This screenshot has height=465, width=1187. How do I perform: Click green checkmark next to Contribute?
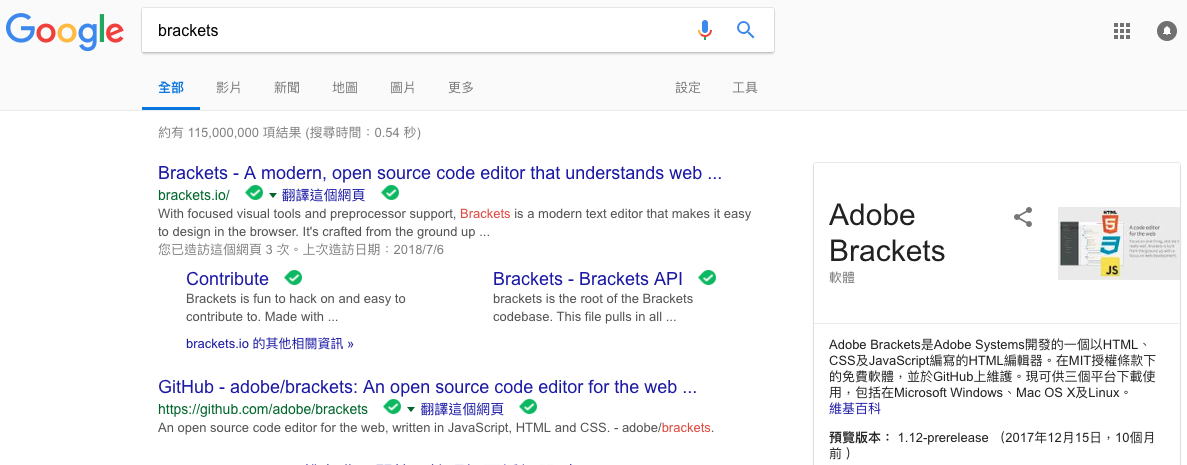tap(293, 278)
